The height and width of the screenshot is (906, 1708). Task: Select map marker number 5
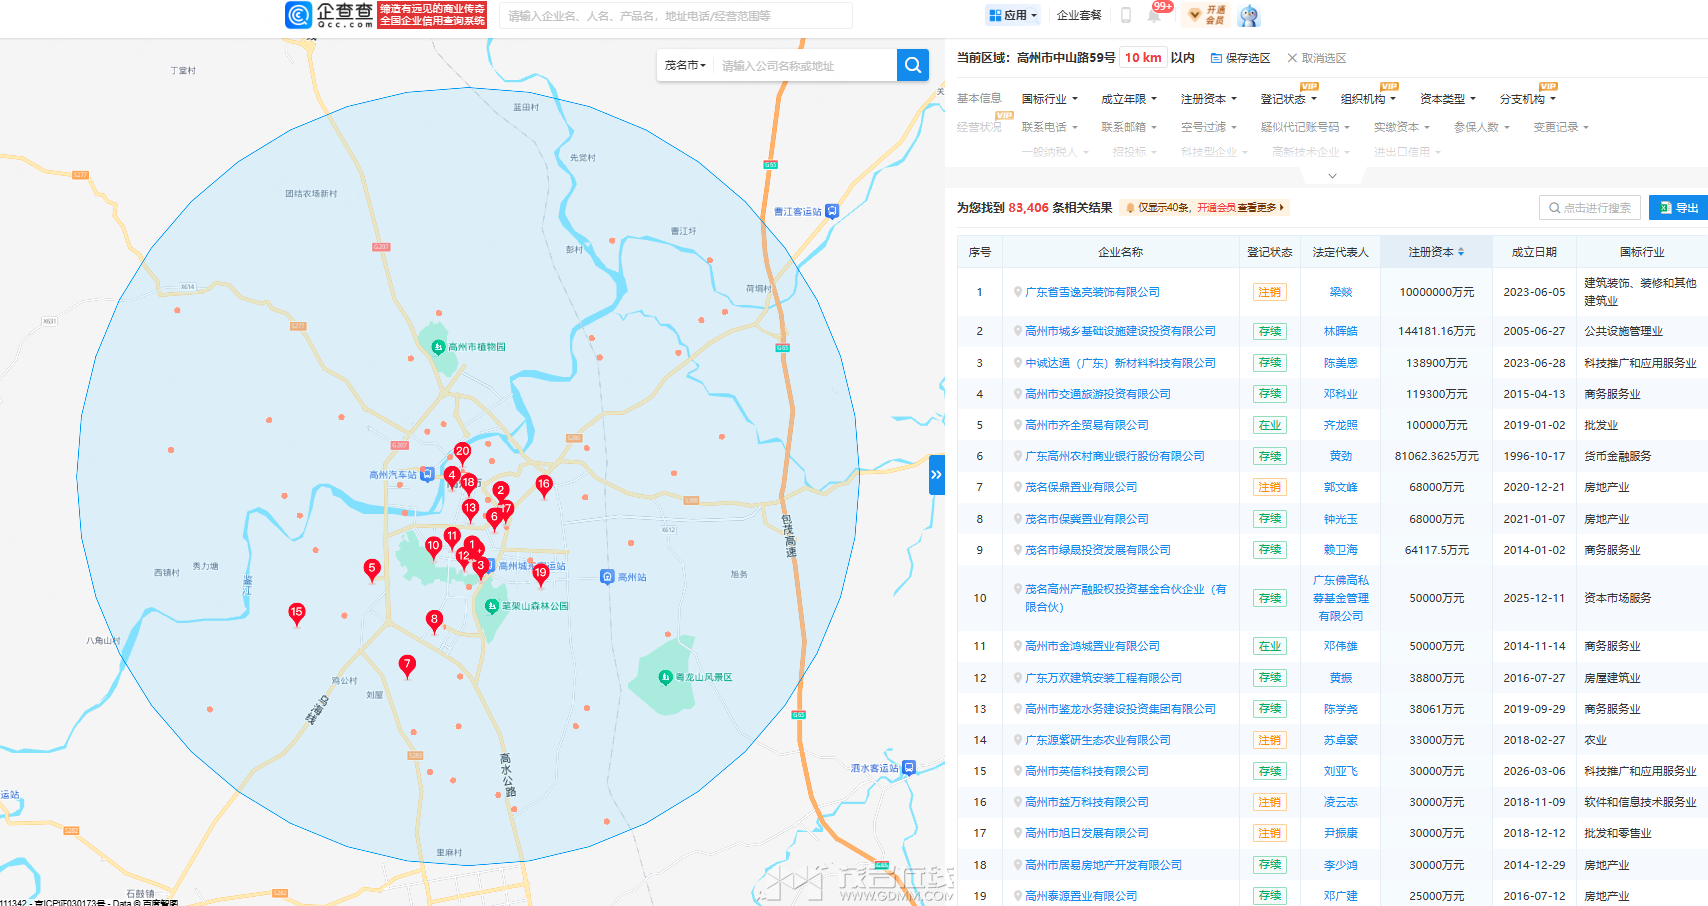[x=372, y=569]
